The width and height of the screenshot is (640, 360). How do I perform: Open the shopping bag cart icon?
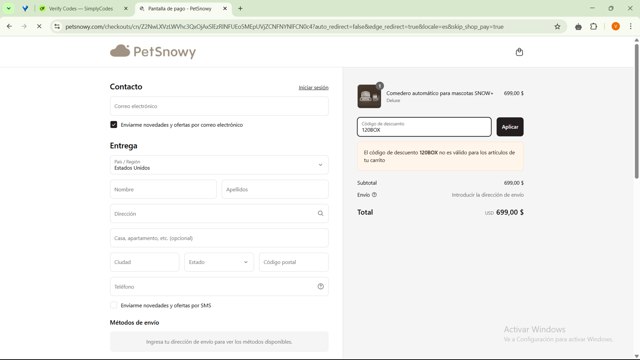point(519,52)
